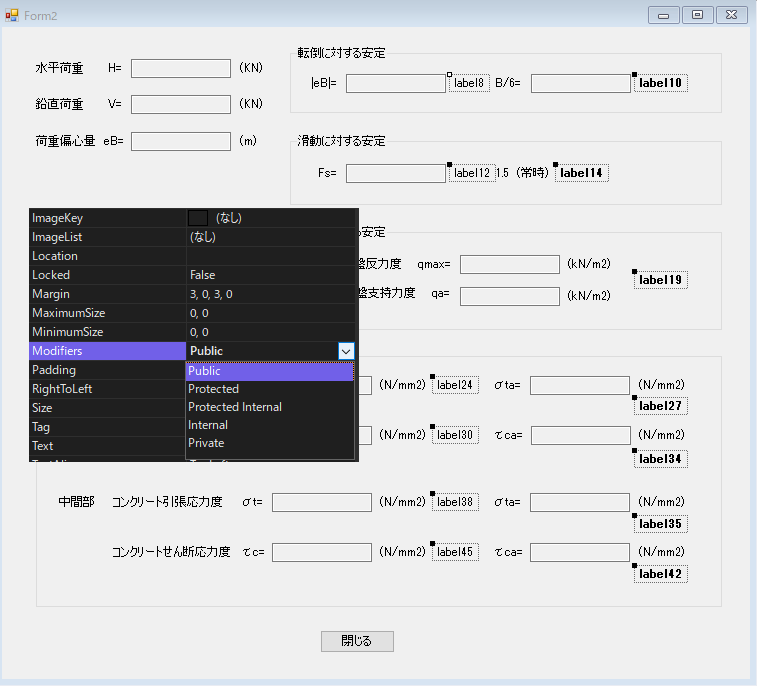Image resolution: width=757 pixels, height=686 pixels.
Task: Click the qmax= text box
Action: tap(510, 265)
